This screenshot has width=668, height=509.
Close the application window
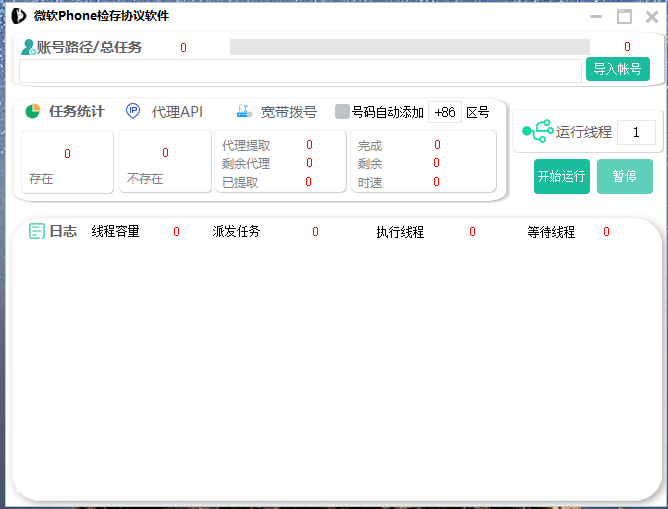point(652,16)
